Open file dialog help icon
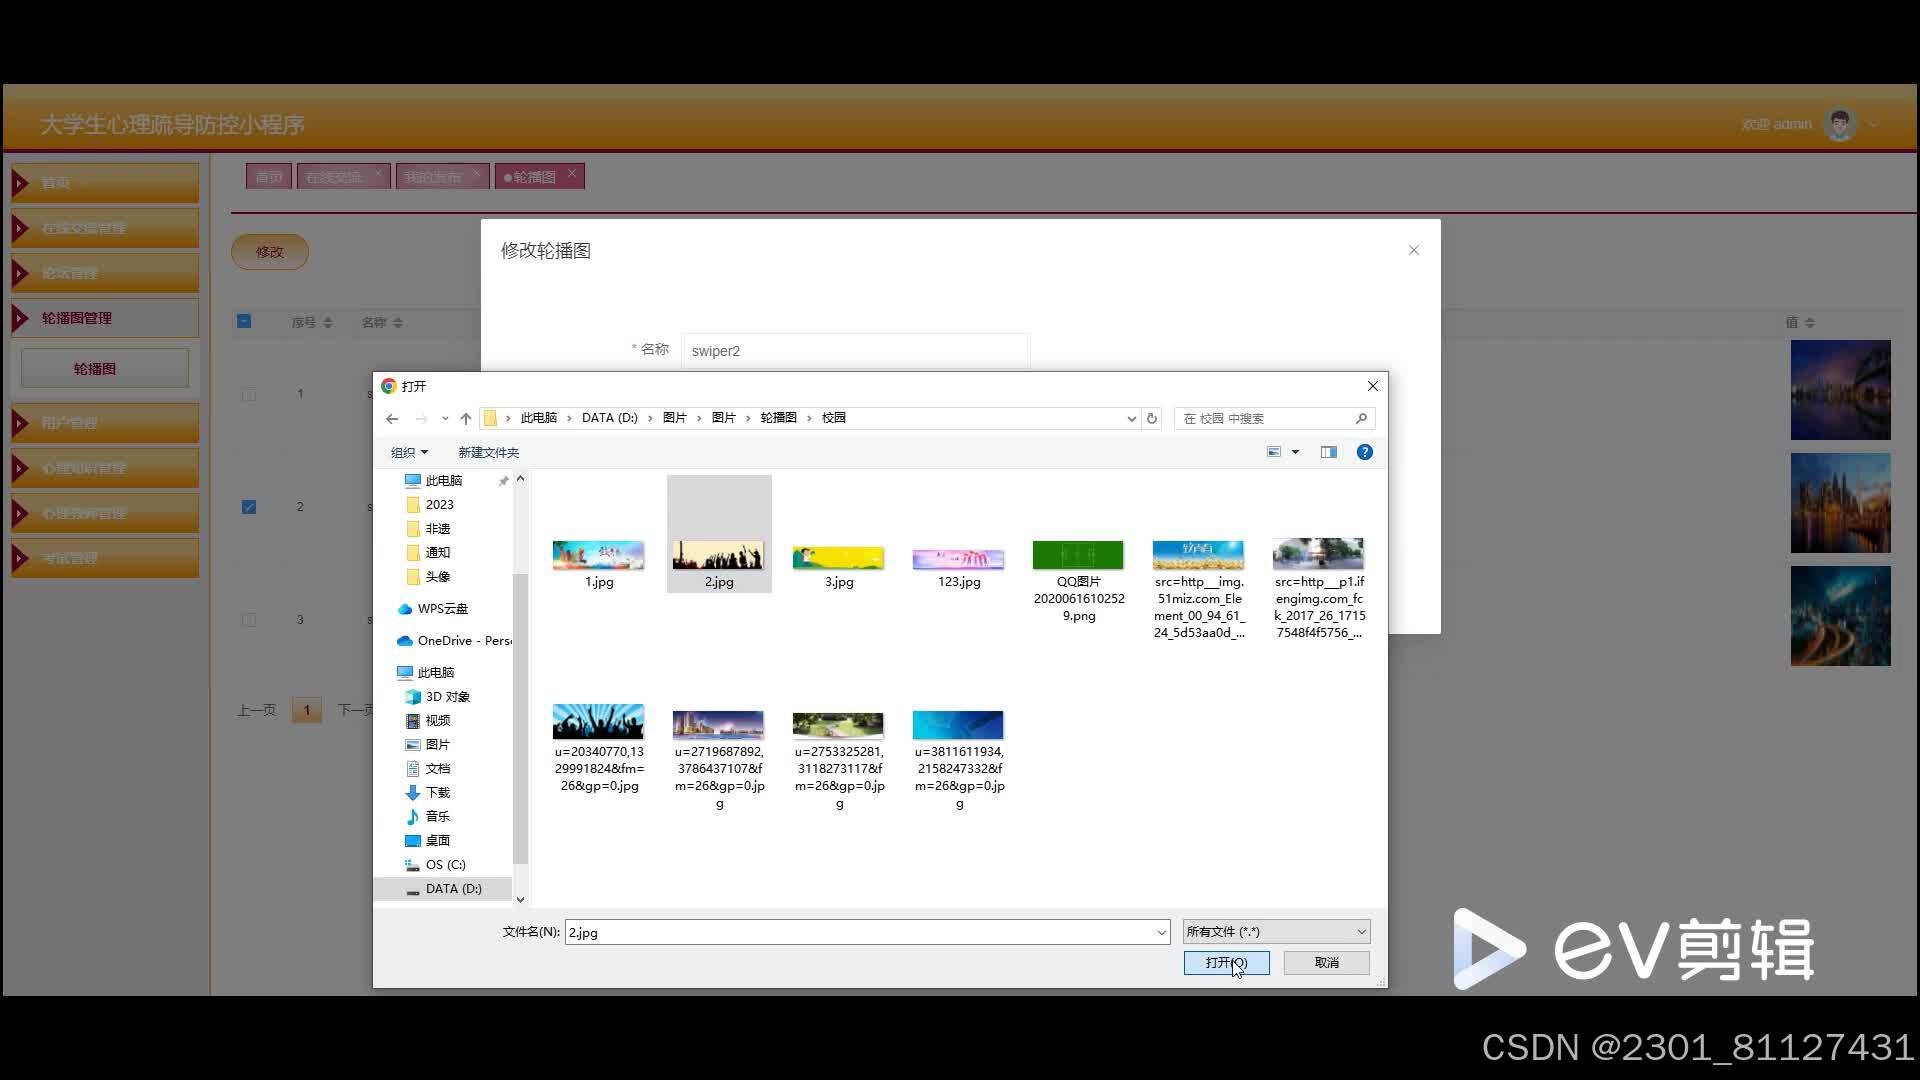The image size is (1920, 1080). tap(1364, 452)
